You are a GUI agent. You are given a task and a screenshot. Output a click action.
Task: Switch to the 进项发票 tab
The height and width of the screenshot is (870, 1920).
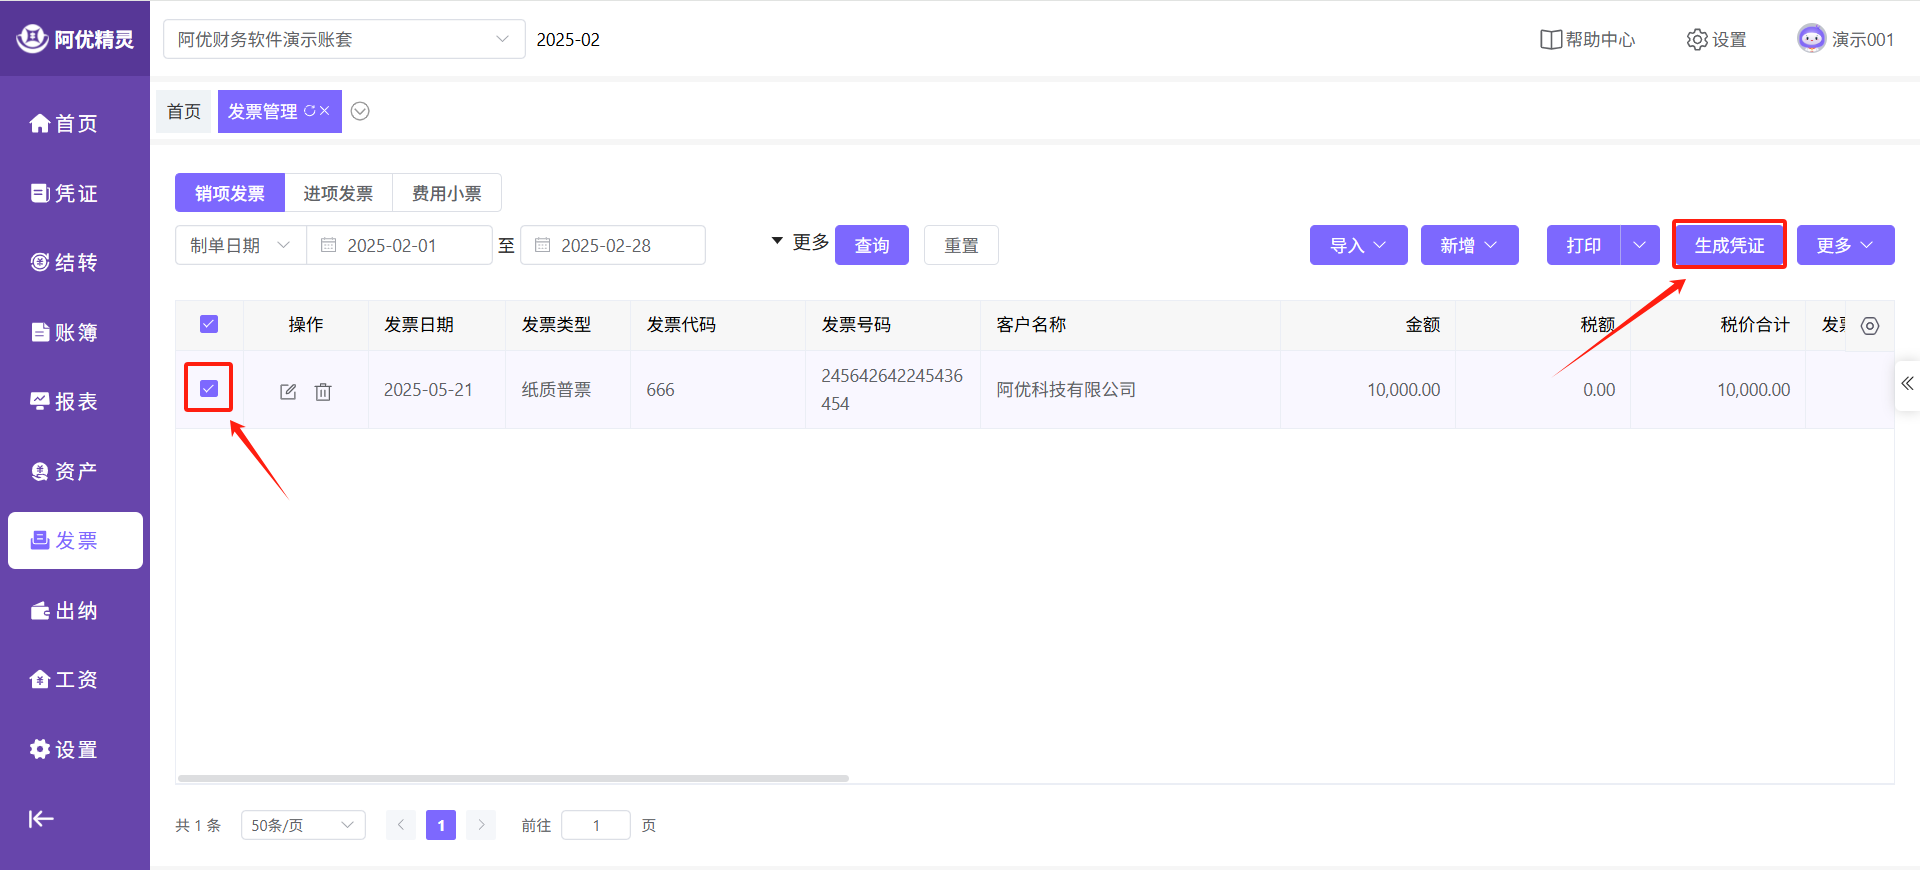pyautogui.click(x=338, y=193)
